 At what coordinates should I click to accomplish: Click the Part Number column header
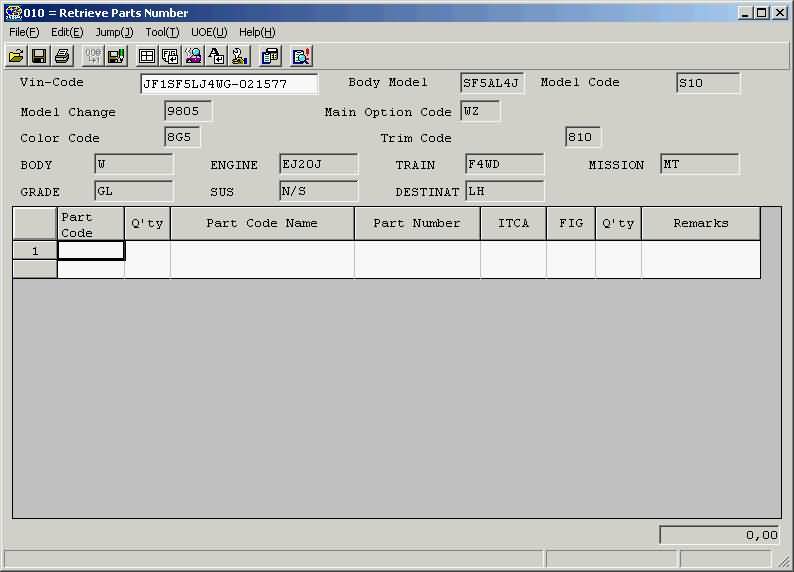click(417, 224)
